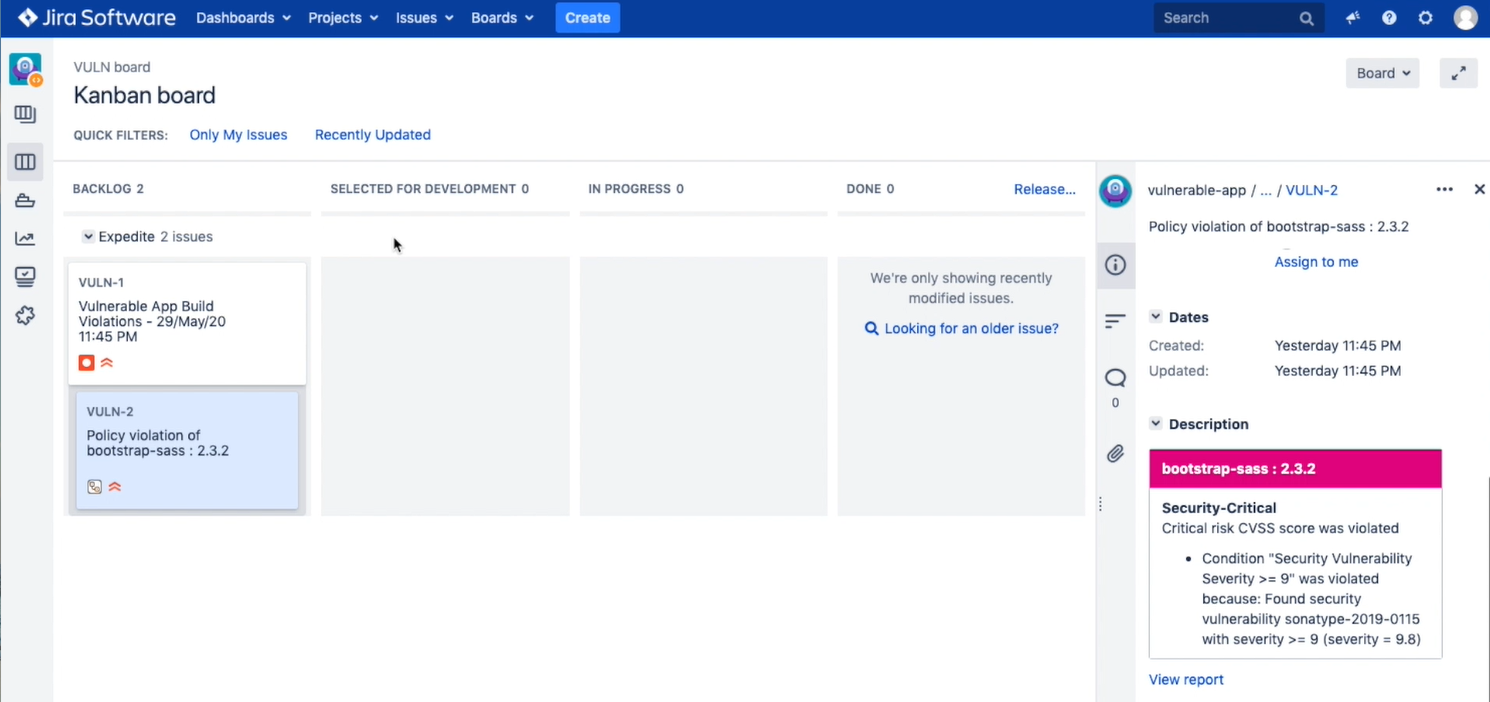Screen dimensions: 1490x702
Task: Open Jira administration gear settings
Action: (x=1426, y=18)
